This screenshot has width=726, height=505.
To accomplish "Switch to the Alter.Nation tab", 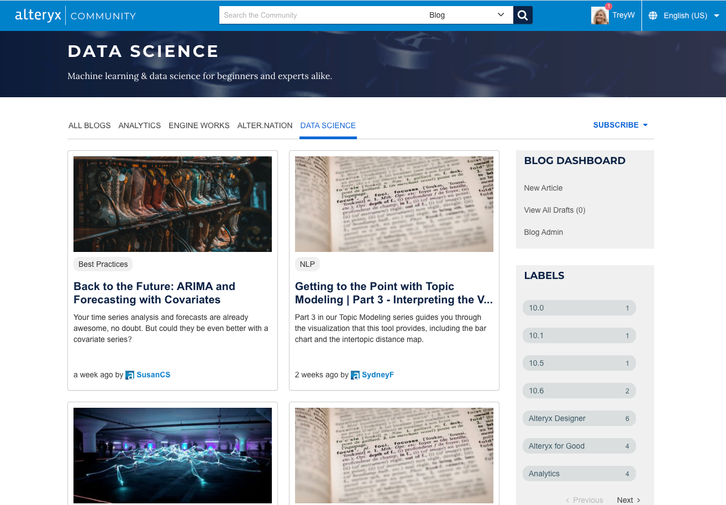I will pyautogui.click(x=265, y=125).
